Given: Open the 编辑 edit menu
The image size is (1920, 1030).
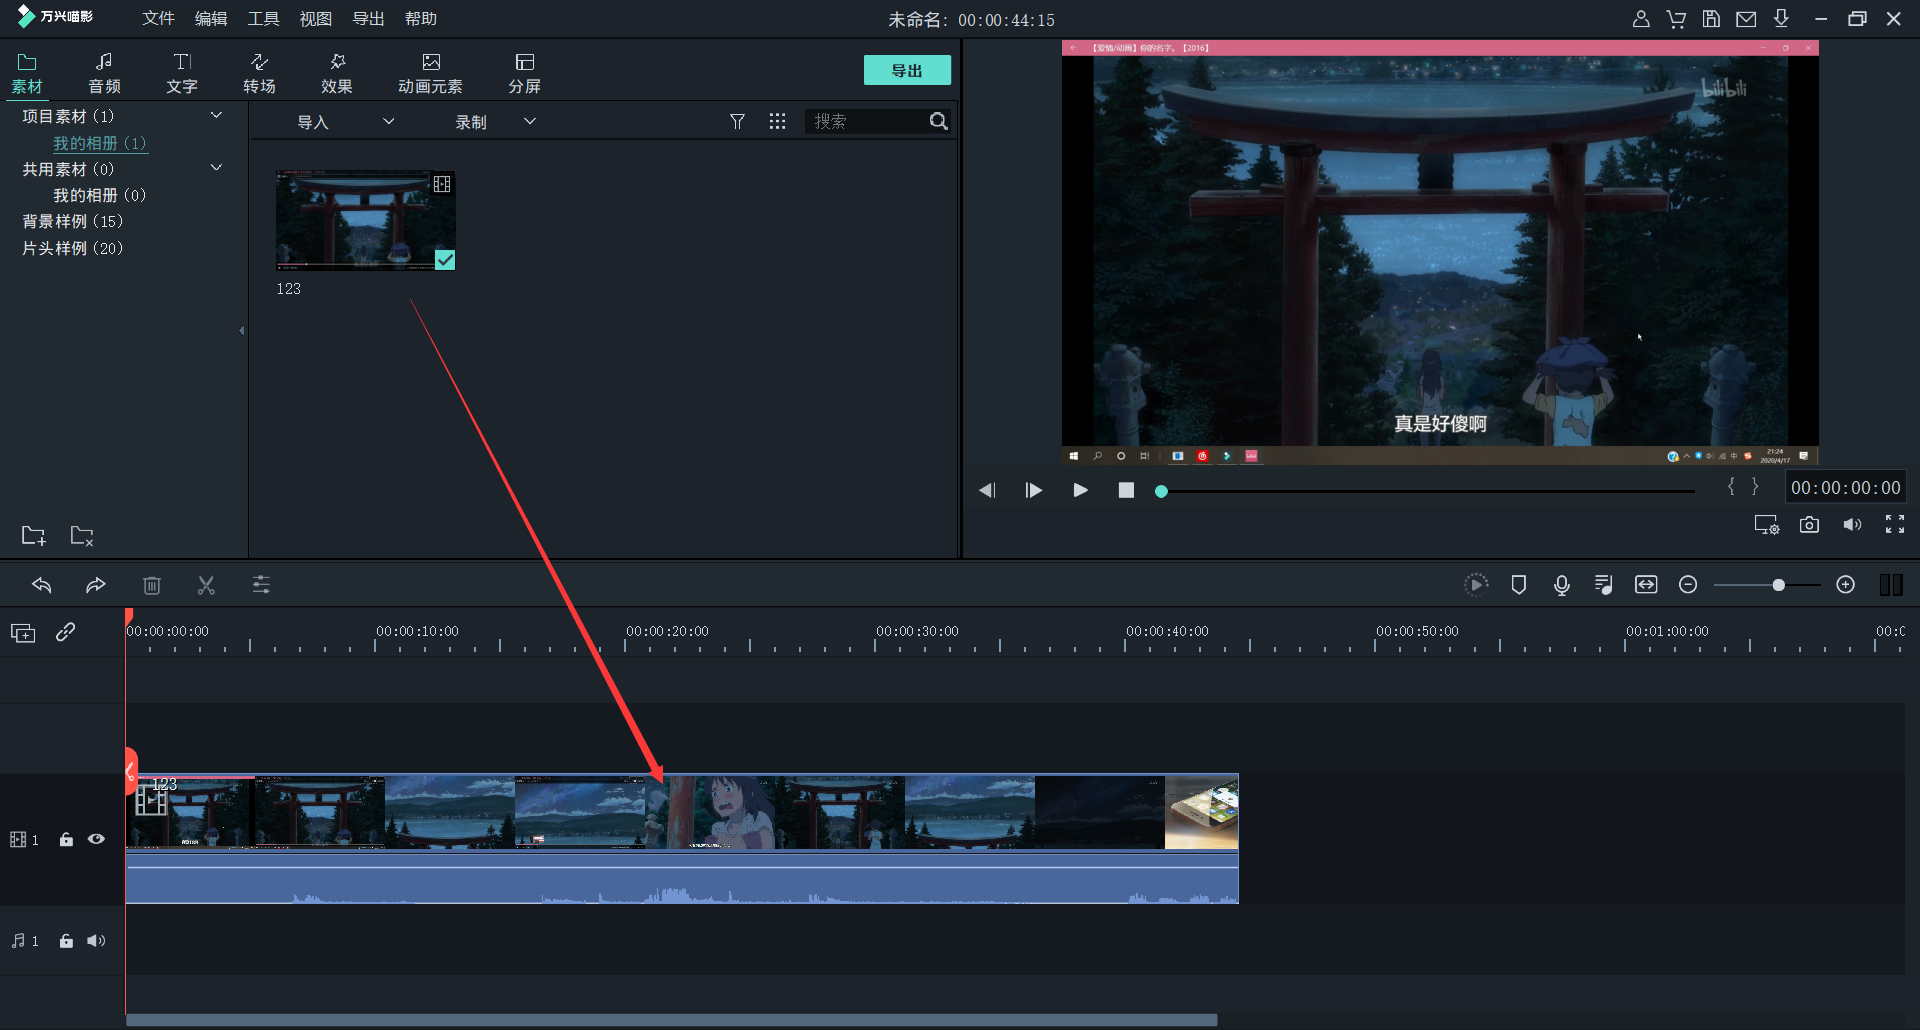Looking at the screenshot, I should pyautogui.click(x=210, y=19).
